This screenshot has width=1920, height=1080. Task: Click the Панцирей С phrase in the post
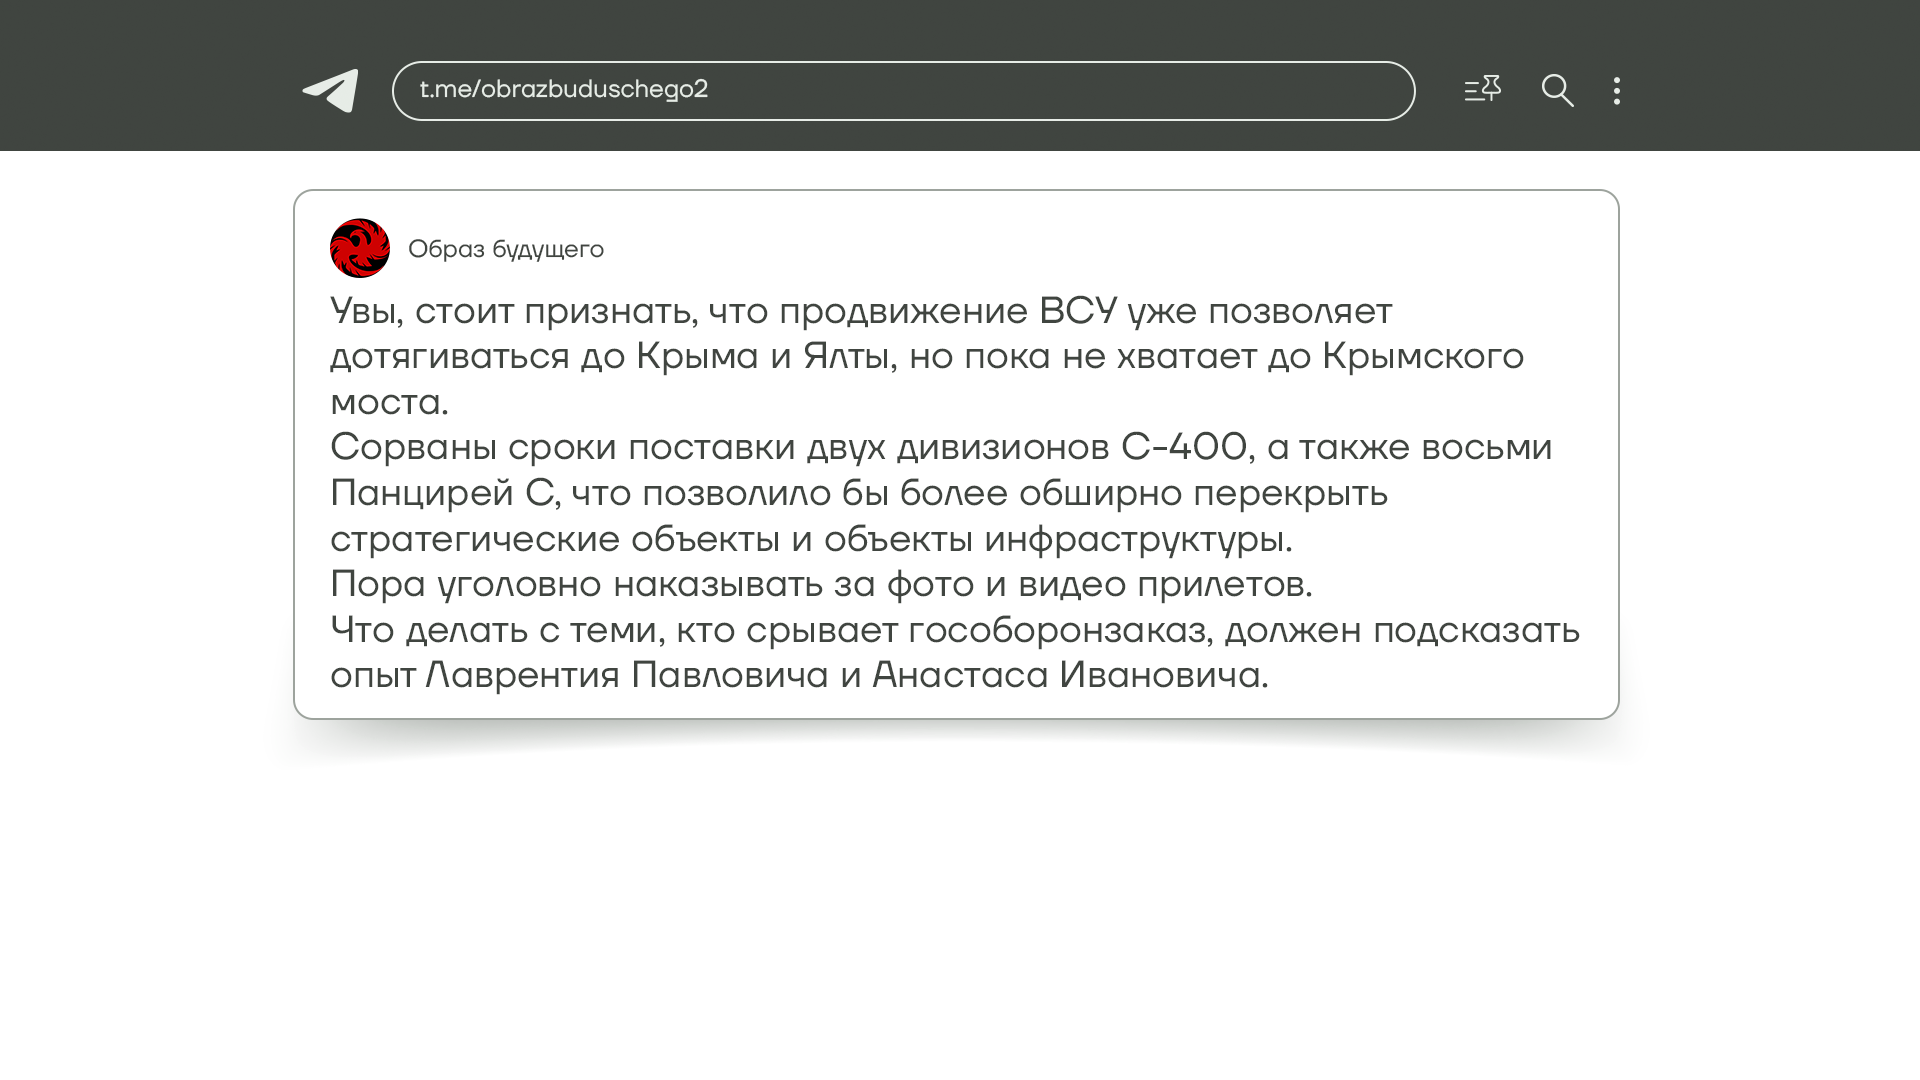tap(442, 494)
